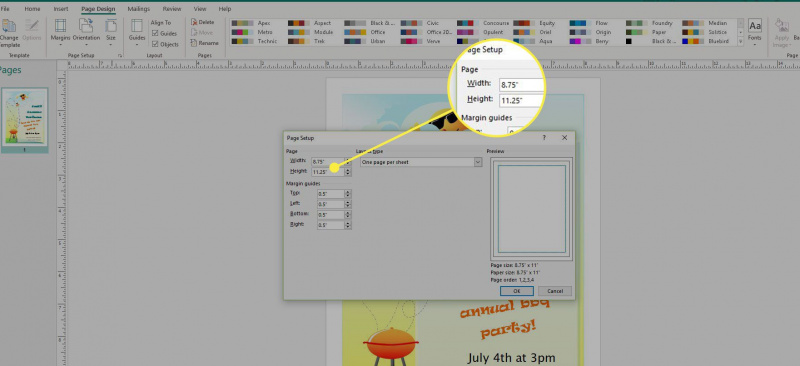Switch to the Mailings tab
The image size is (800, 366).
pos(139,9)
